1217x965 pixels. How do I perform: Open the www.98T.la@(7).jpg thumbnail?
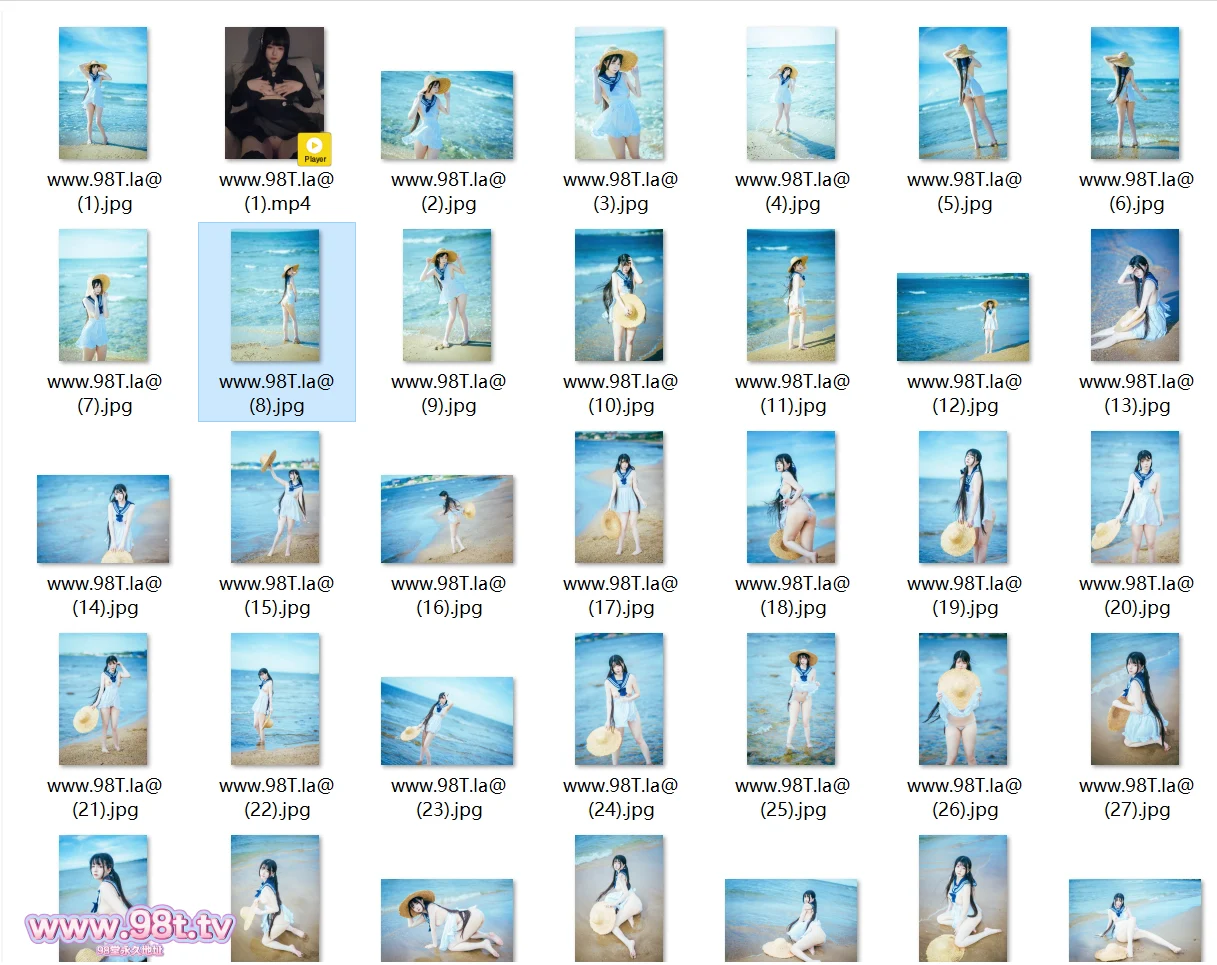(103, 295)
